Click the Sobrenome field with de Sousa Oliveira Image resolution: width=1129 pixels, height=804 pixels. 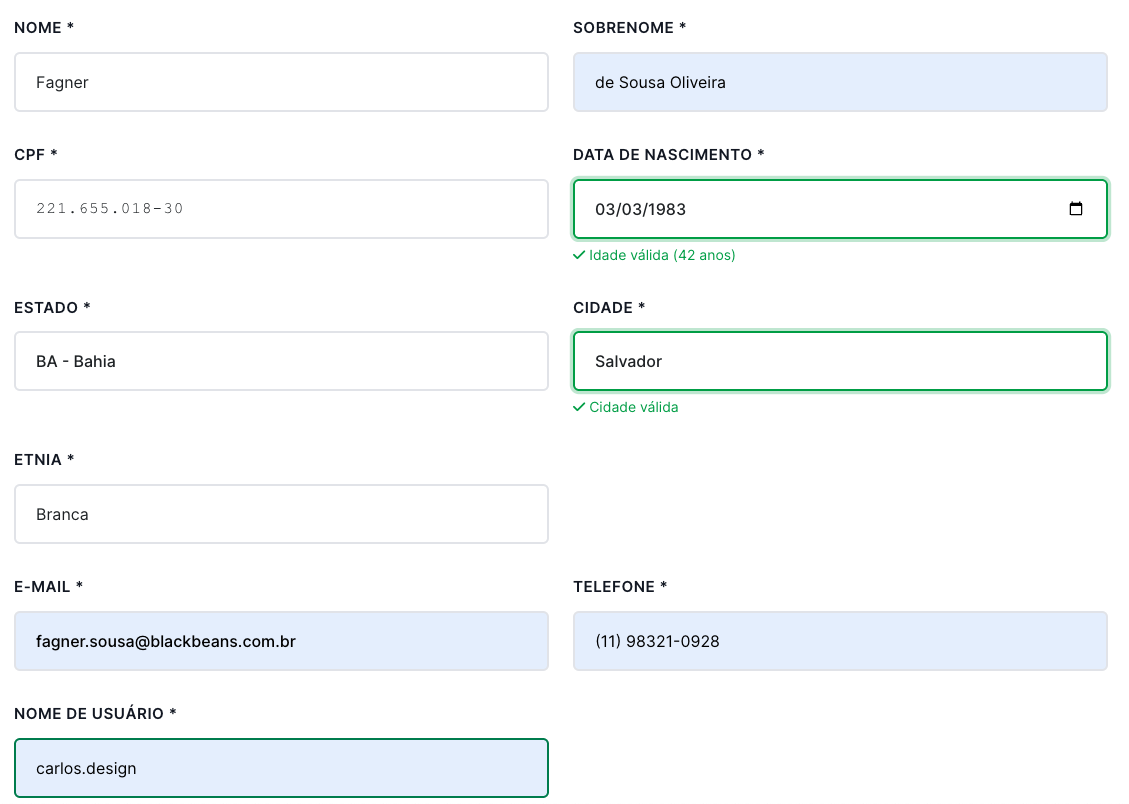[x=839, y=82]
